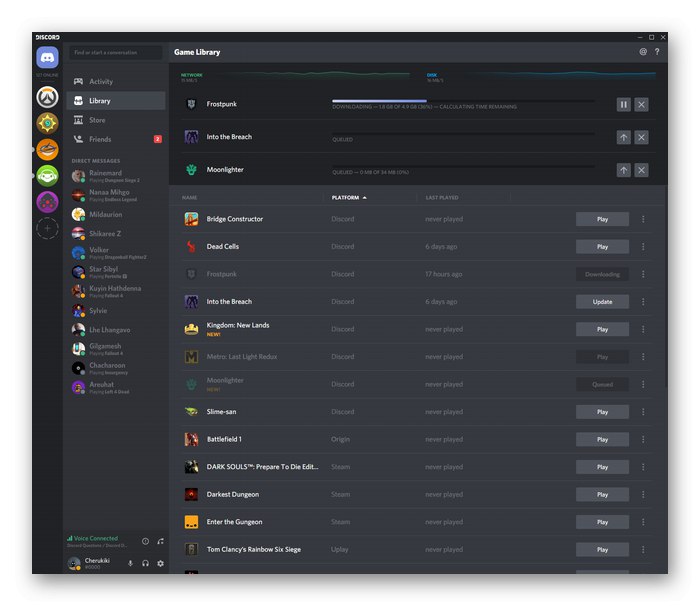Open direct message with Chacharoon

116,368
